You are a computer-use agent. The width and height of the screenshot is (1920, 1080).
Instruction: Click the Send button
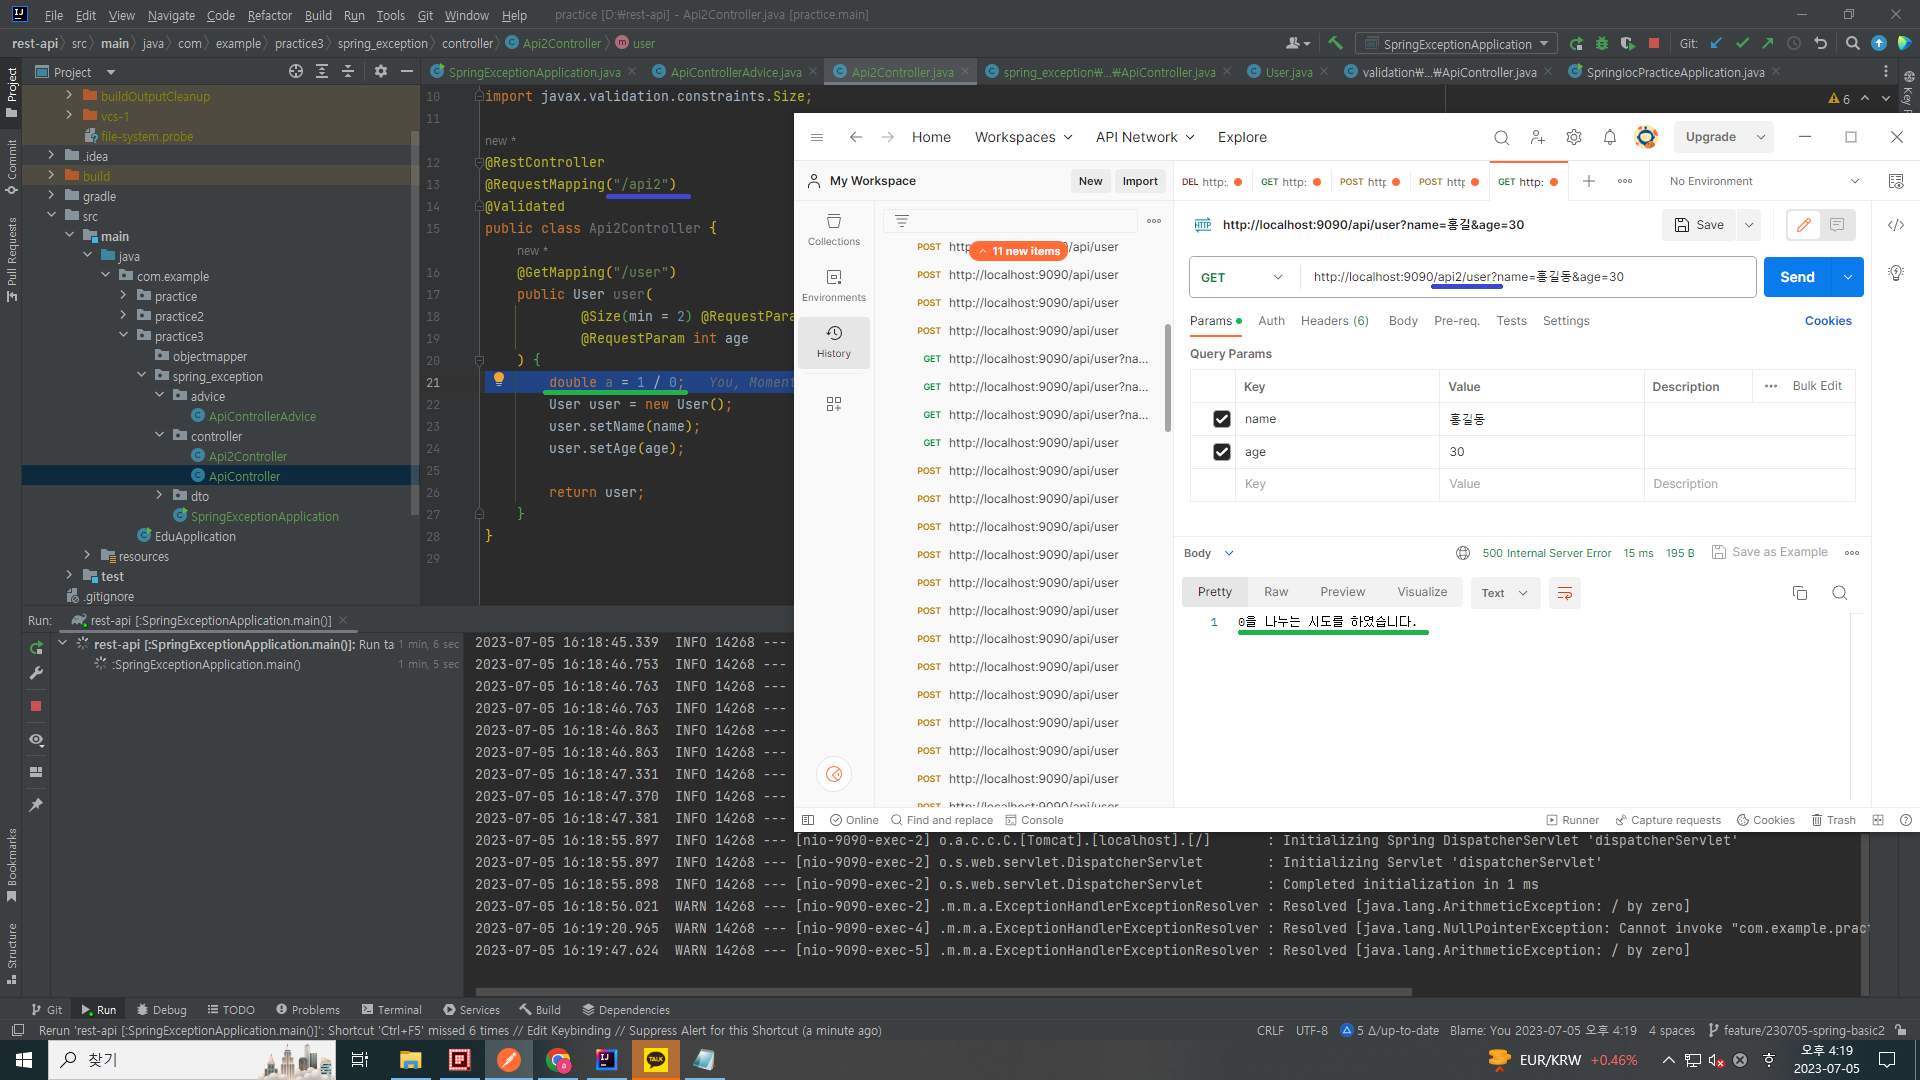point(1797,277)
